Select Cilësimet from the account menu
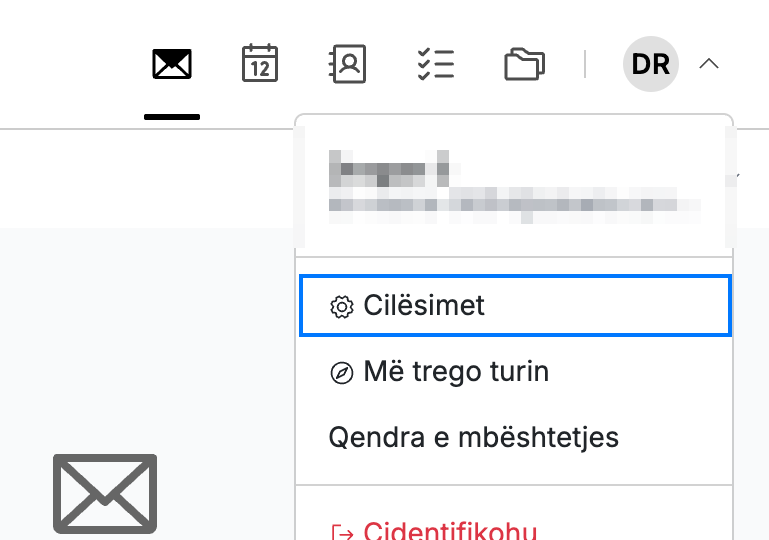 515,306
